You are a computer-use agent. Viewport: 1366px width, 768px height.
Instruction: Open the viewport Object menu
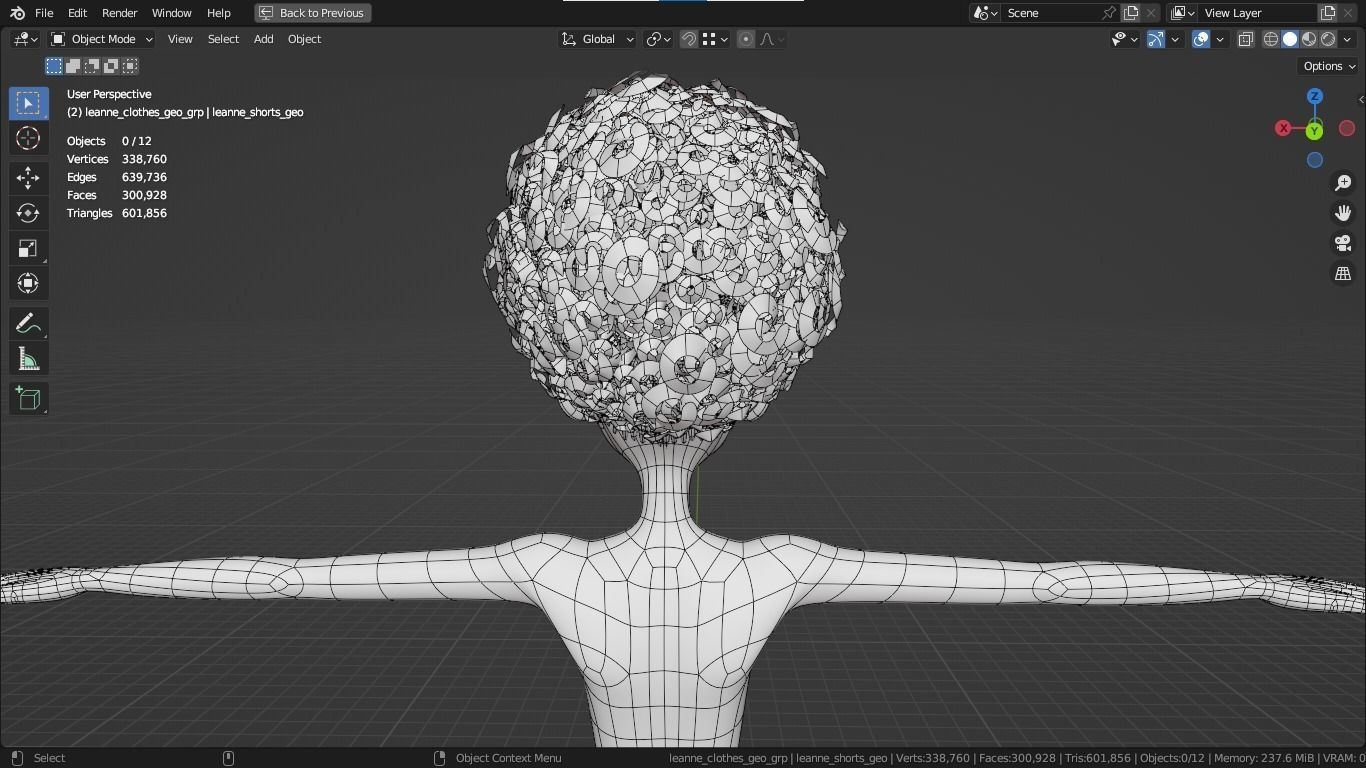(x=304, y=39)
